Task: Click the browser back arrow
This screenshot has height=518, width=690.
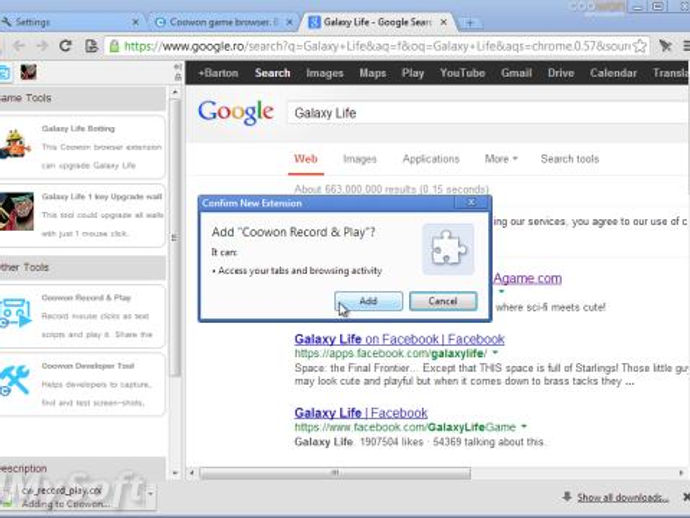Action: (18, 46)
